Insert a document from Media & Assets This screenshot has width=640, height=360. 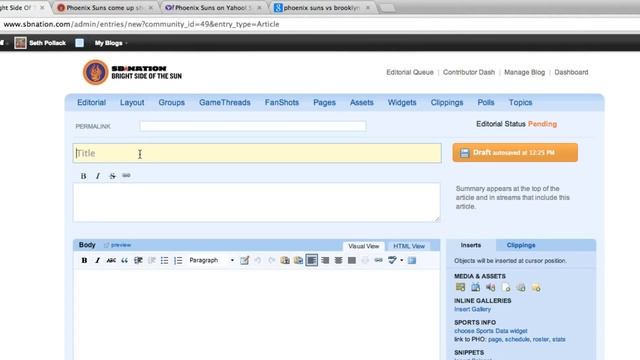506,287
